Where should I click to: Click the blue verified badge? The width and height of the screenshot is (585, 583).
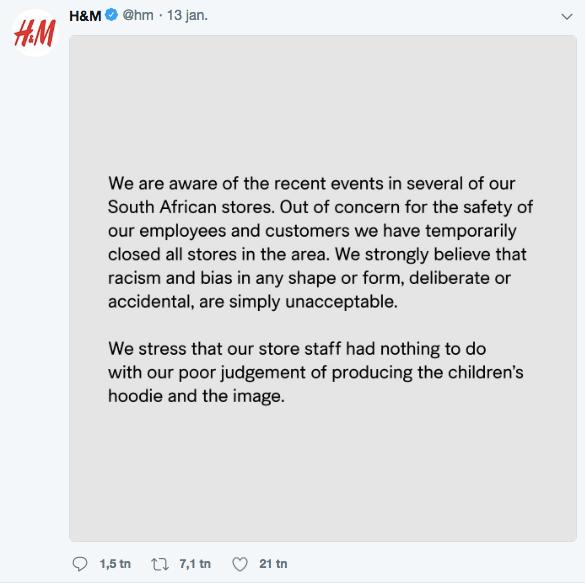(112, 15)
